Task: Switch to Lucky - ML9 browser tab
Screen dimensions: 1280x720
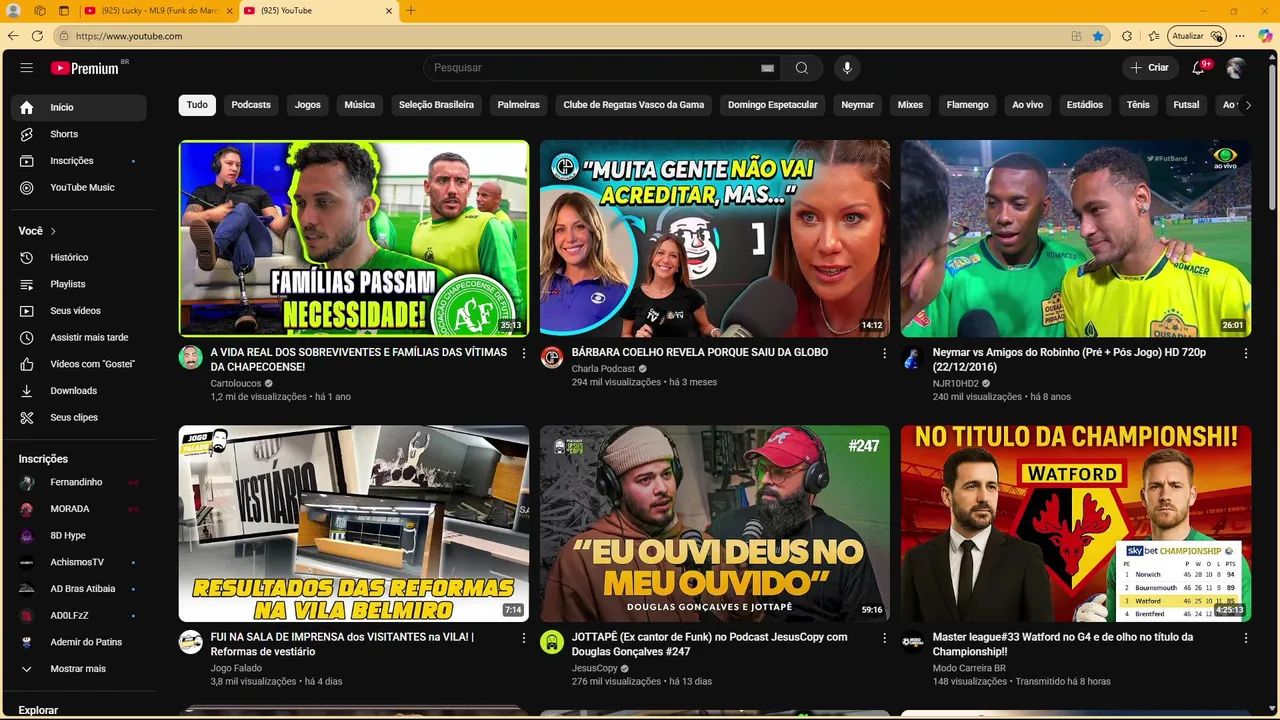Action: point(157,11)
